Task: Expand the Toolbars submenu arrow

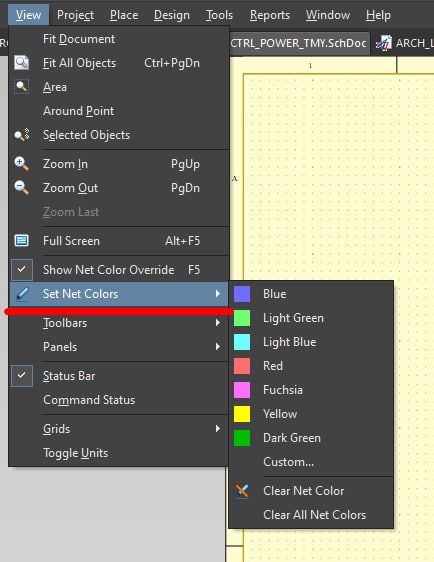Action: click(x=218, y=323)
